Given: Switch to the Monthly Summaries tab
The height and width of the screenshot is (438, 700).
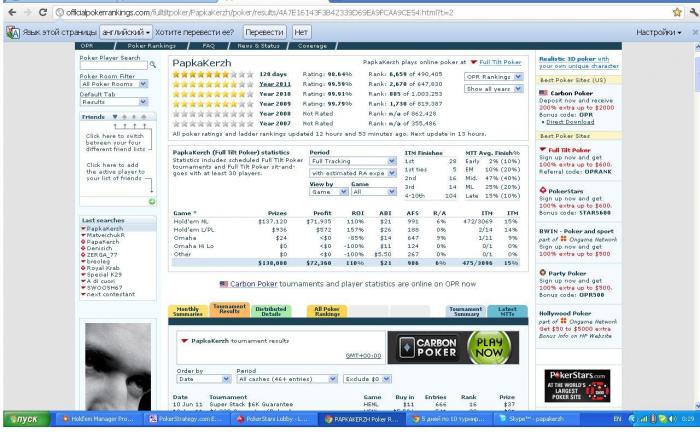Looking at the screenshot, I should click(x=188, y=311).
